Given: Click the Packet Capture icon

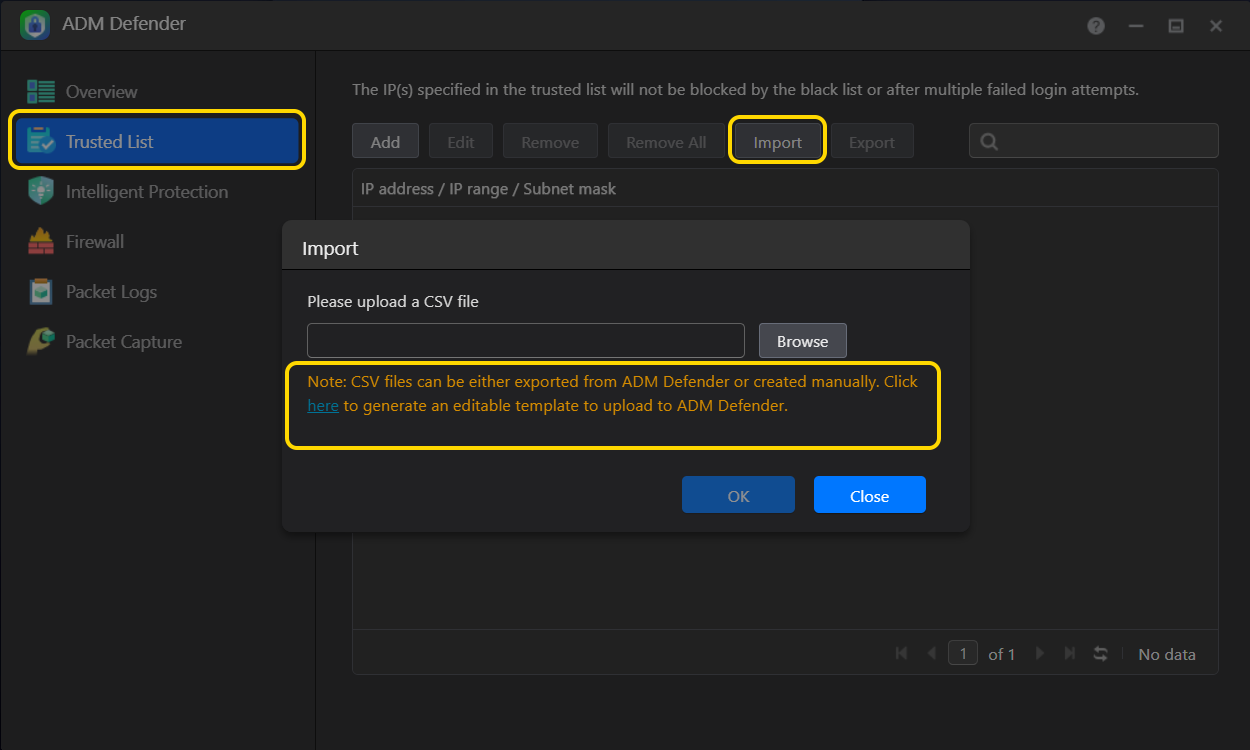Looking at the screenshot, I should point(41,341).
